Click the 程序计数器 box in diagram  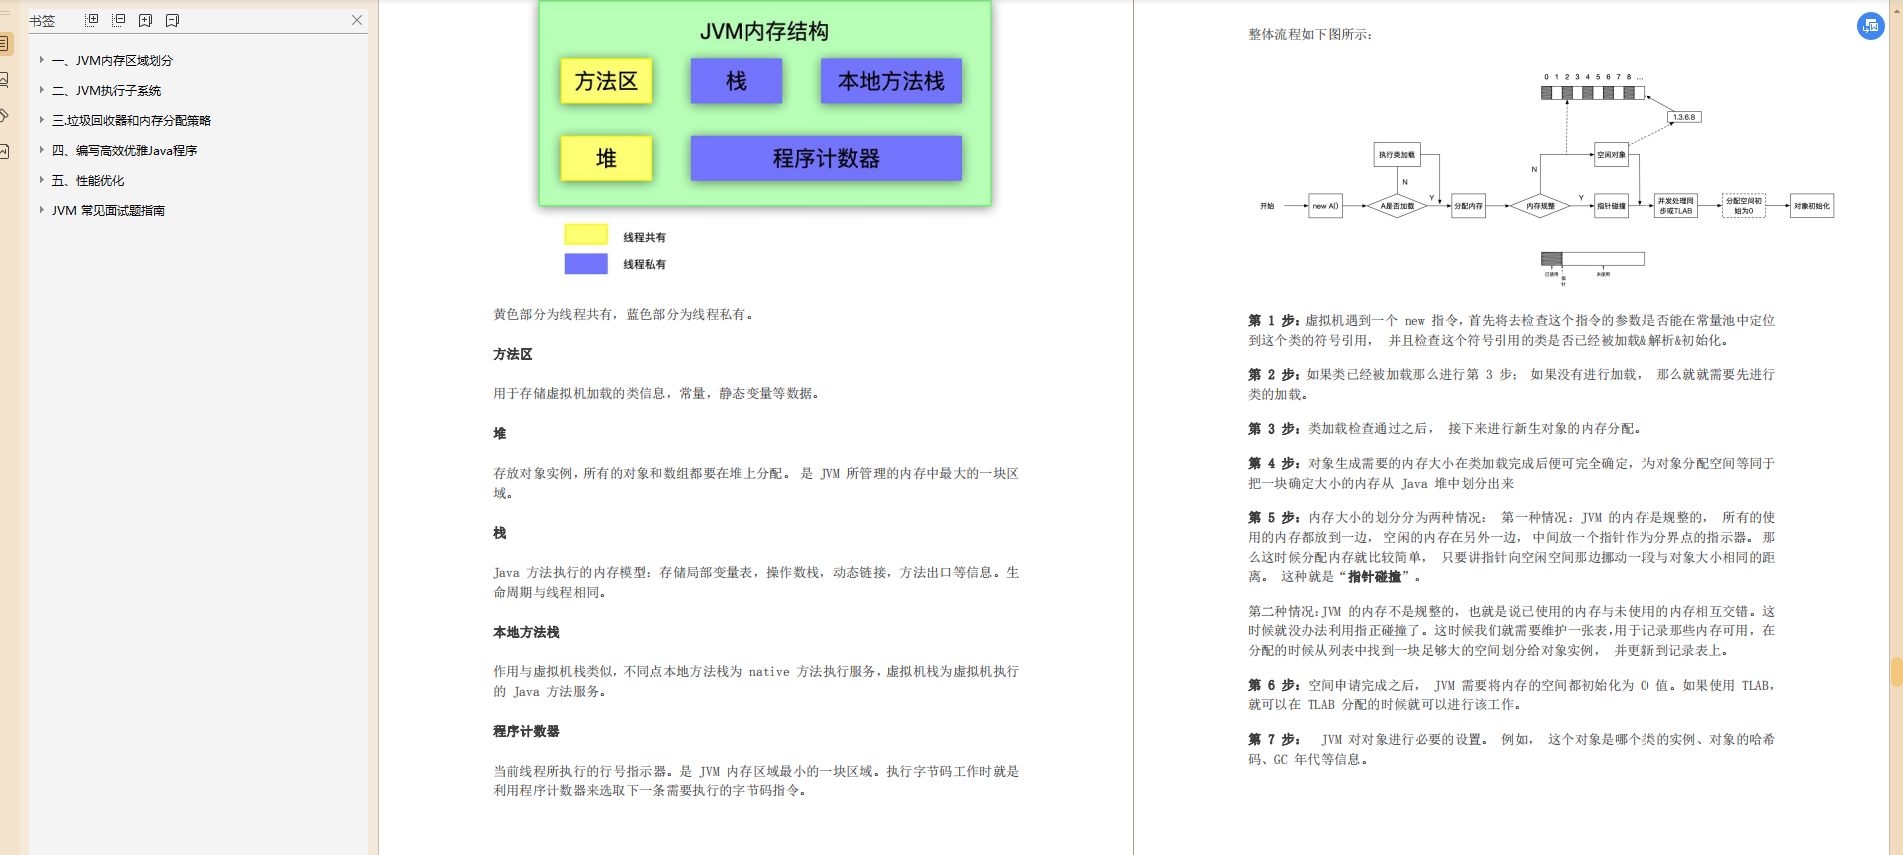[x=826, y=158]
